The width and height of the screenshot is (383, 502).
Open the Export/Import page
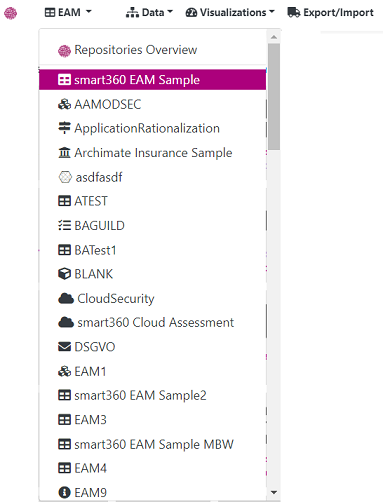(330, 13)
